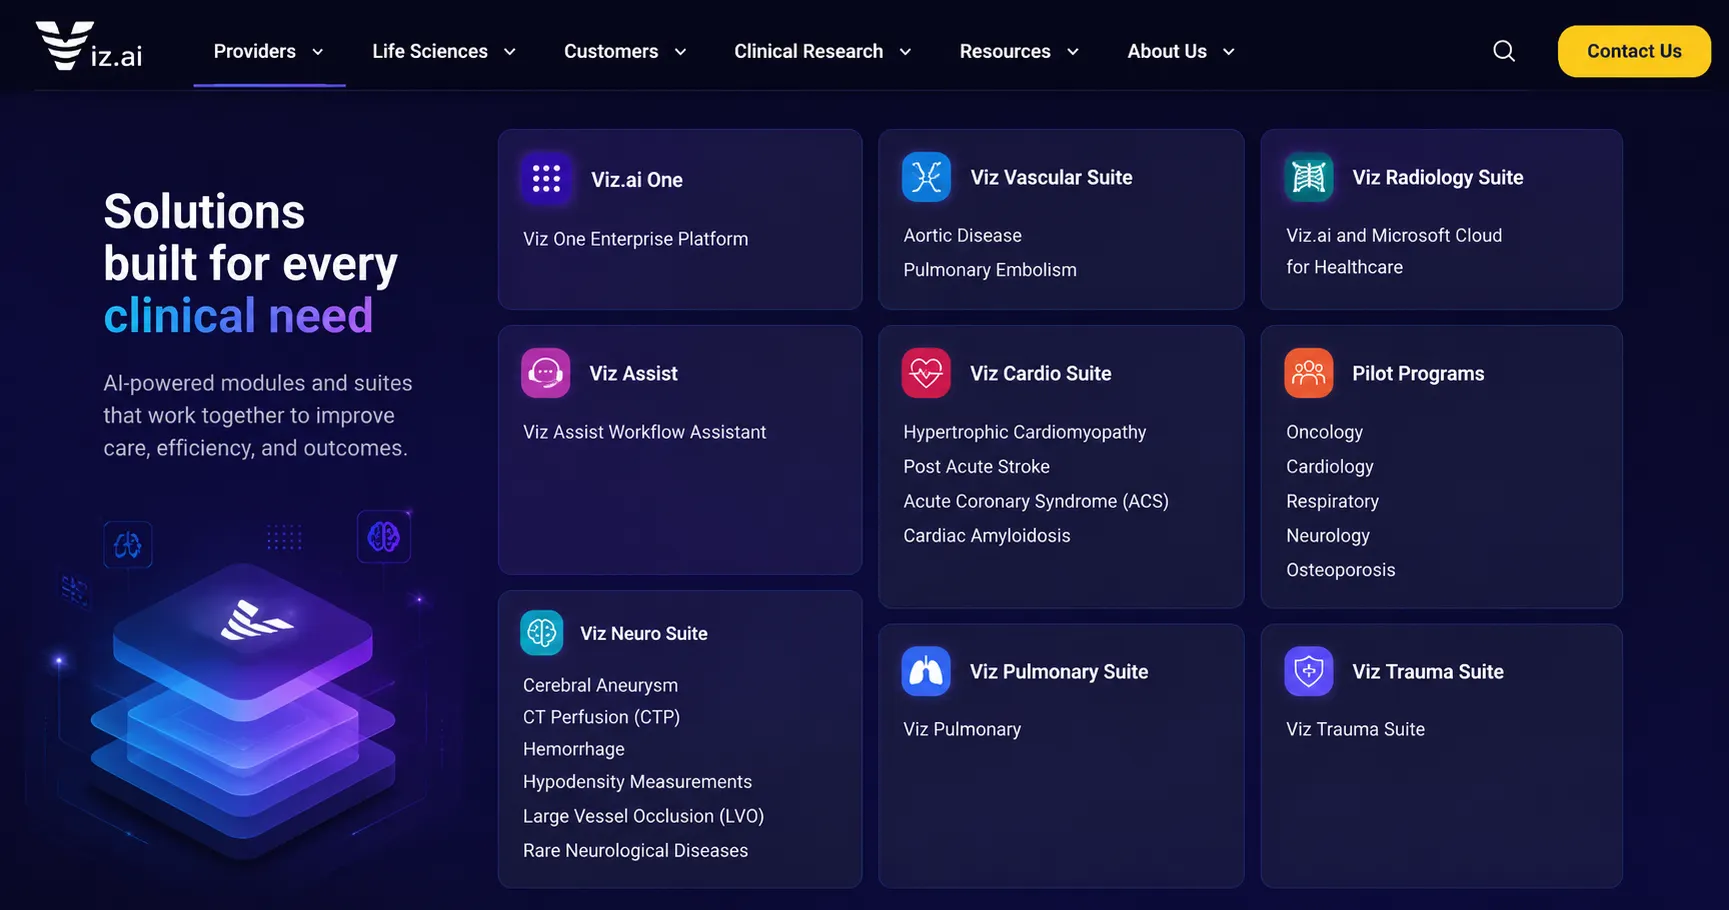Open the Viz Pulmonary link

(x=962, y=729)
